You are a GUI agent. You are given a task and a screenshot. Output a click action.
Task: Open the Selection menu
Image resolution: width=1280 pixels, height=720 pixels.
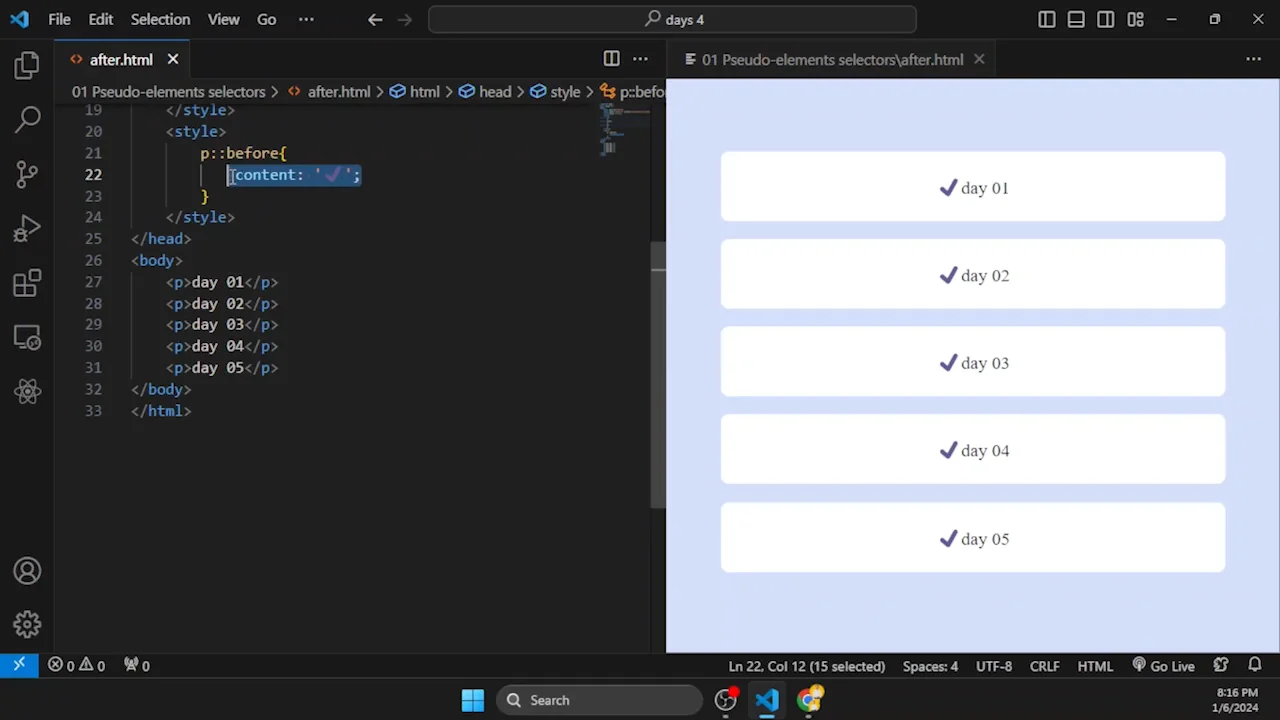[160, 19]
